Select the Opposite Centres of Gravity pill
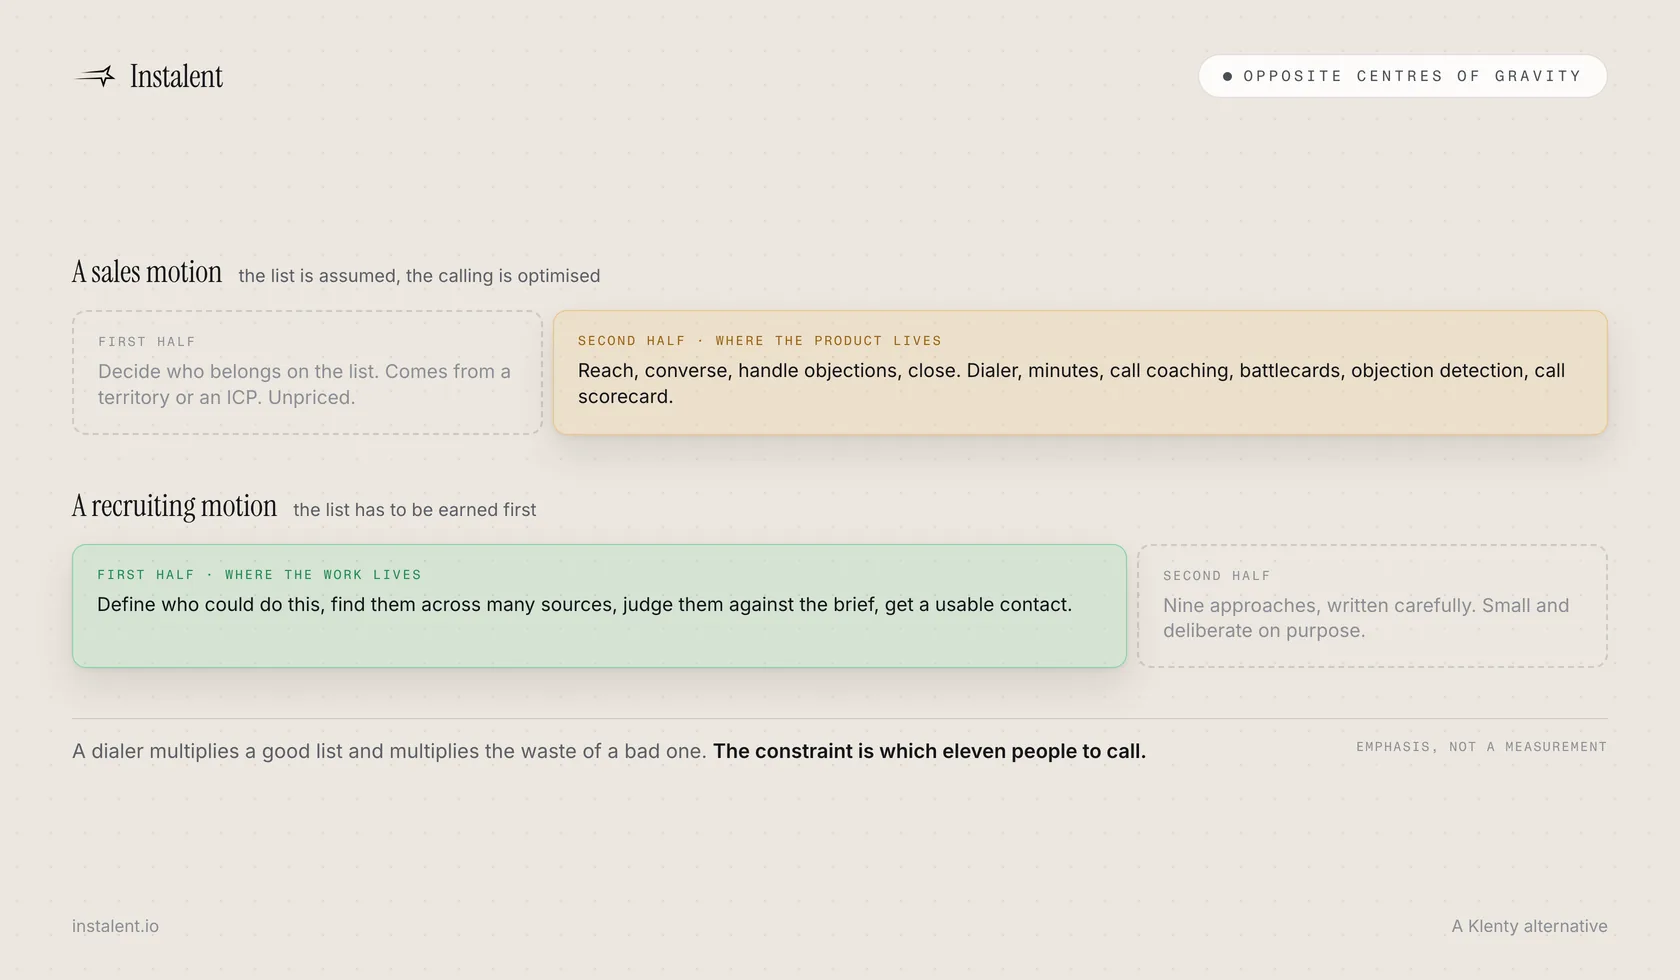 pos(1402,76)
